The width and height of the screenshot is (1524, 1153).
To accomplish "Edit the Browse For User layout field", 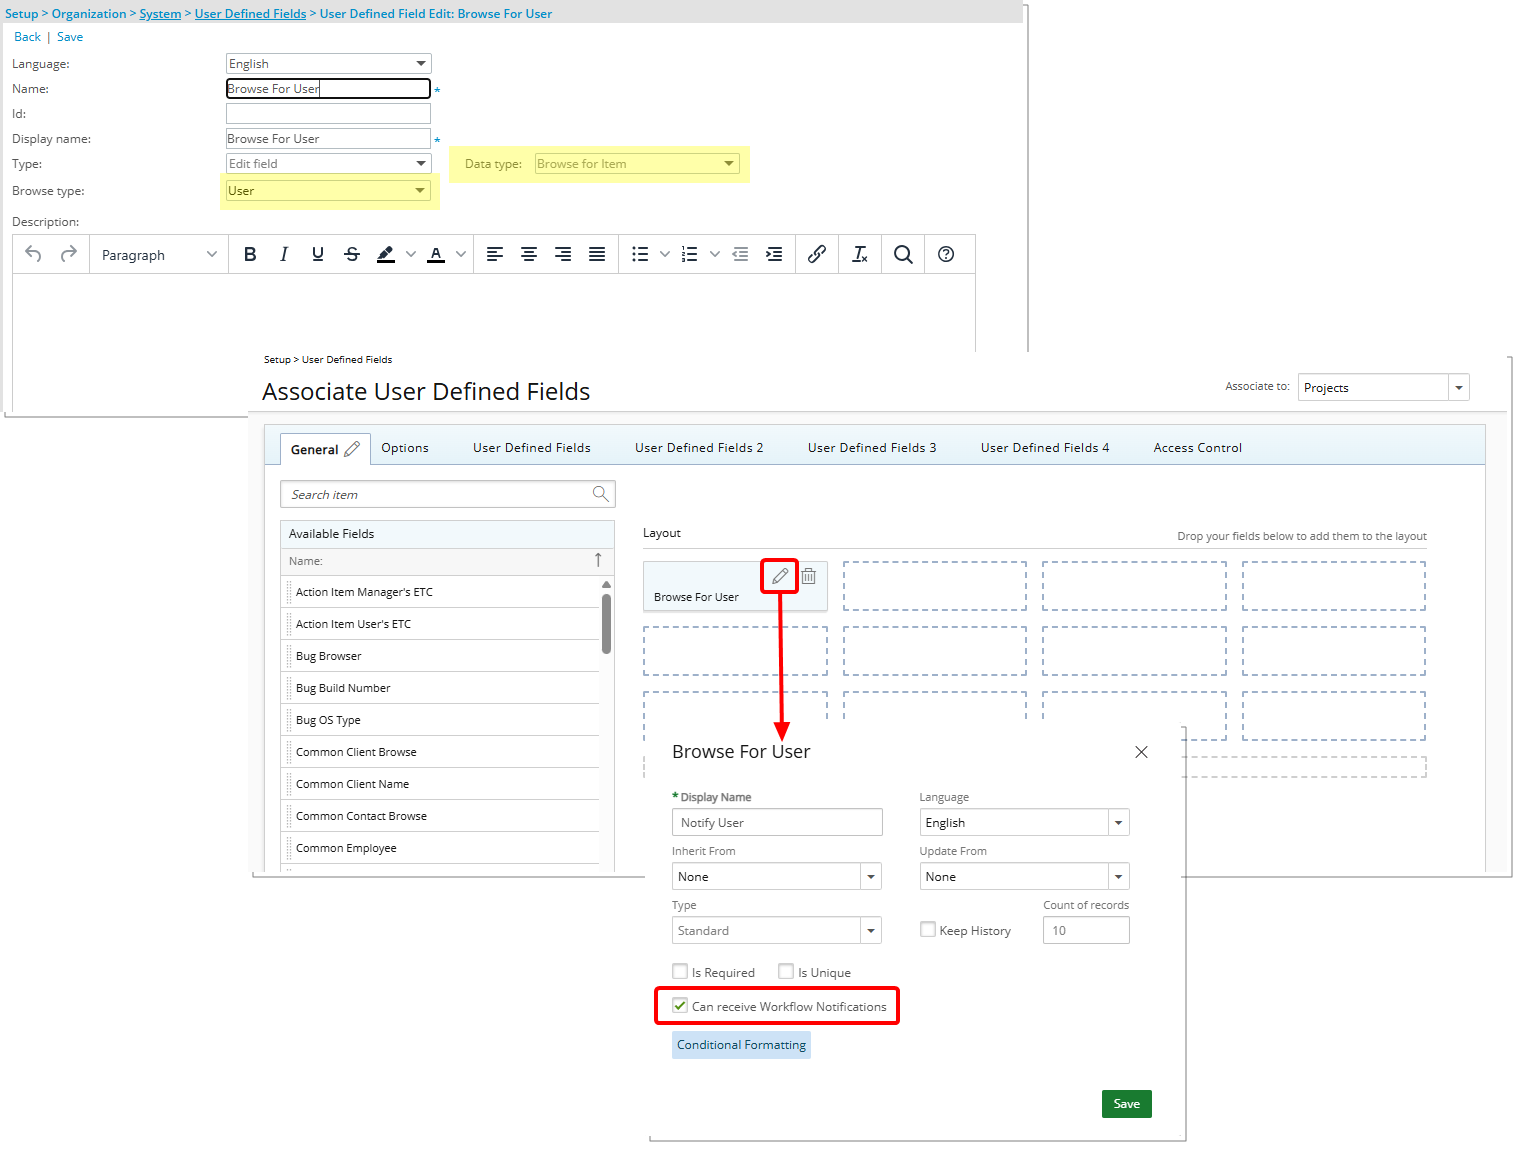I will 779,576.
